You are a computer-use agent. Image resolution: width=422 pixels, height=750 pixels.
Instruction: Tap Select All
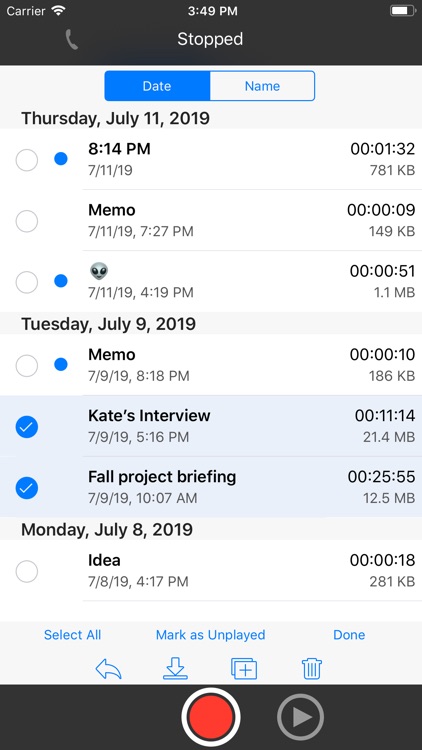[73, 635]
